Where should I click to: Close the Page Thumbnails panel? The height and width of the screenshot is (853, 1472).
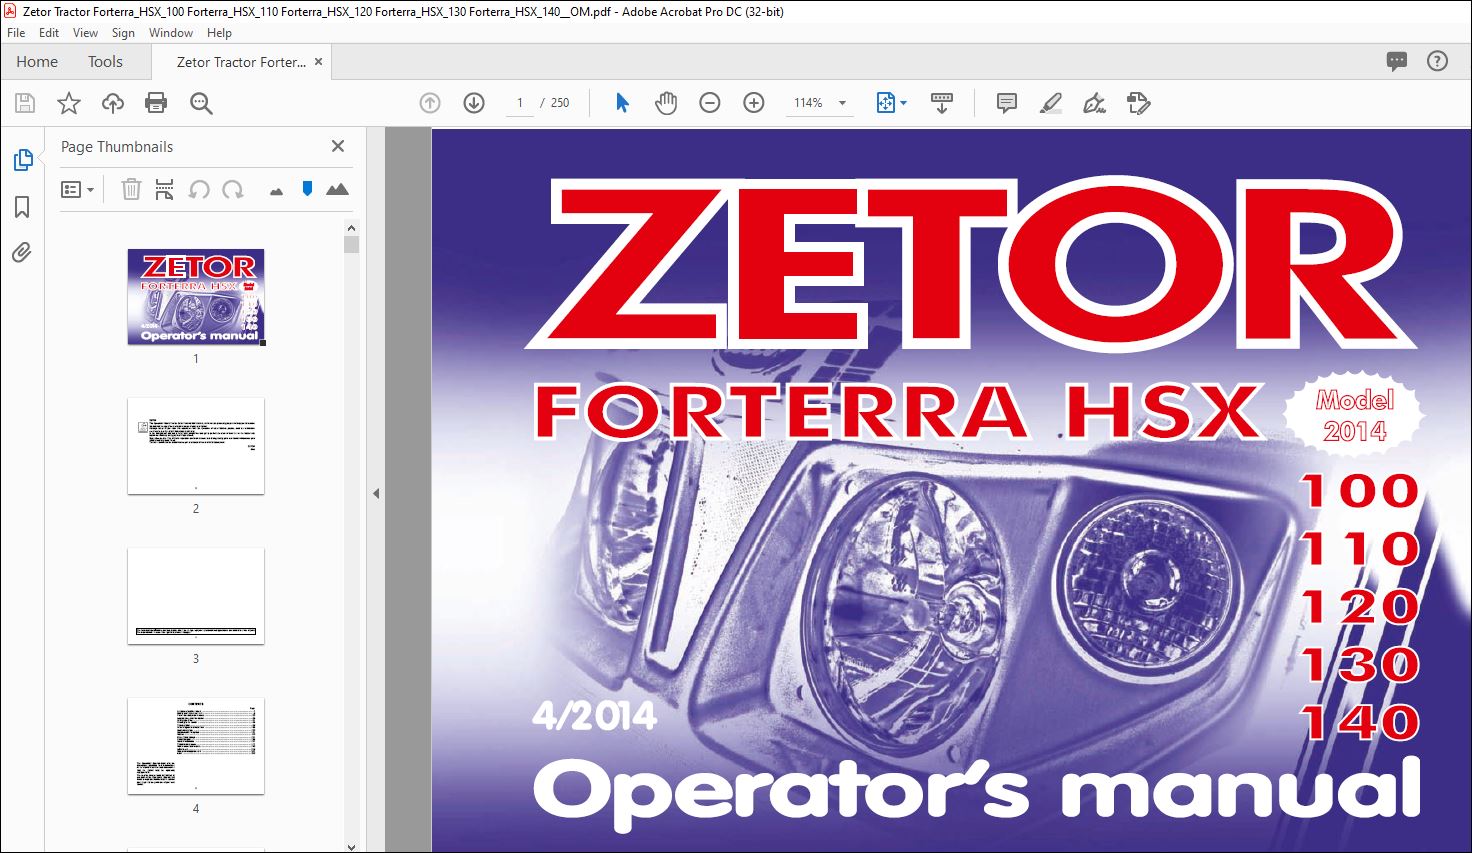338,146
